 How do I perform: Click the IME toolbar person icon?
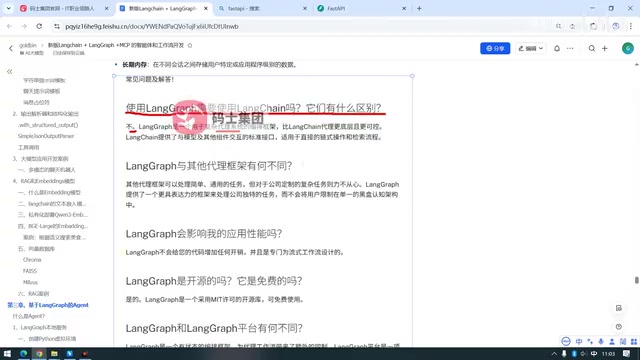(x=612, y=341)
